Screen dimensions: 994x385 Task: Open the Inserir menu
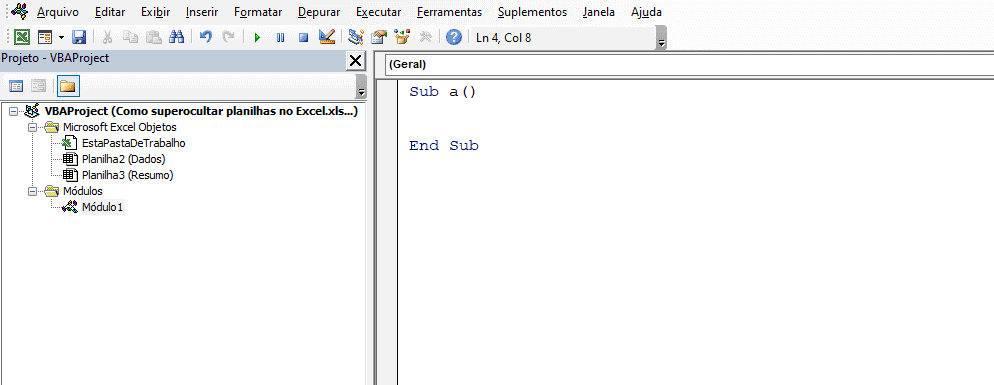pos(202,12)
